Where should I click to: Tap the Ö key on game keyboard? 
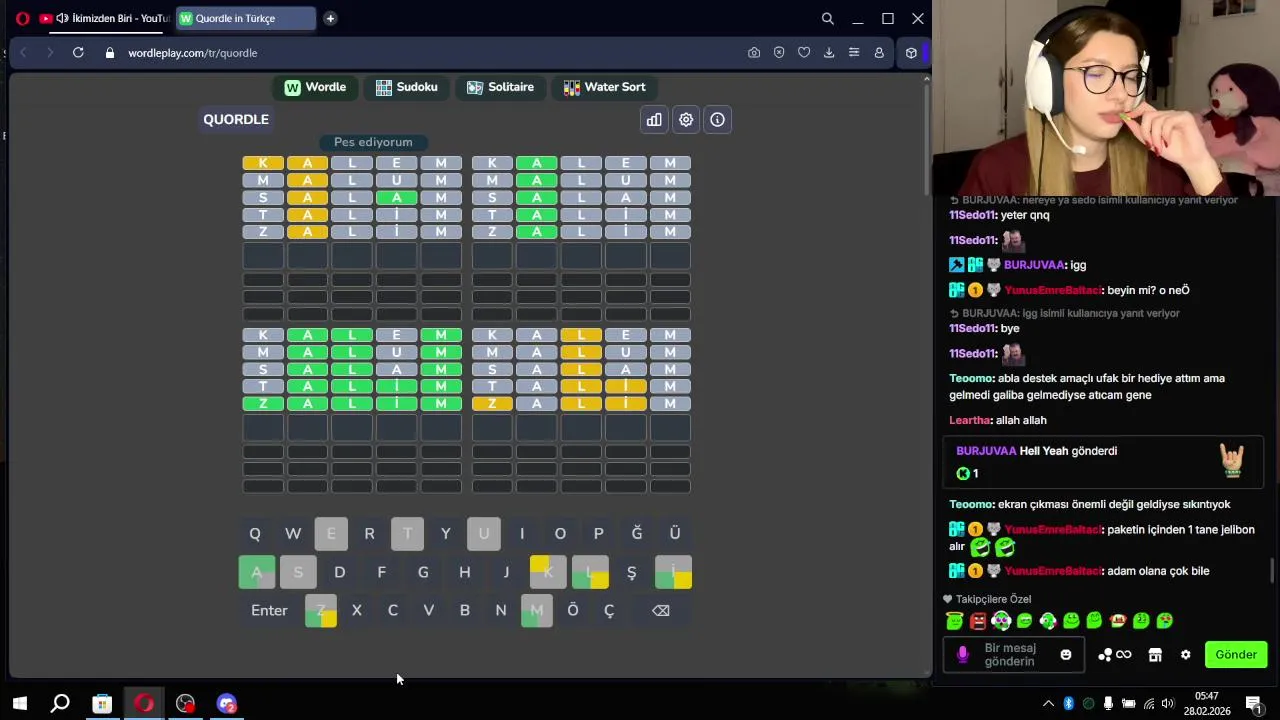(x=573, y=610)
